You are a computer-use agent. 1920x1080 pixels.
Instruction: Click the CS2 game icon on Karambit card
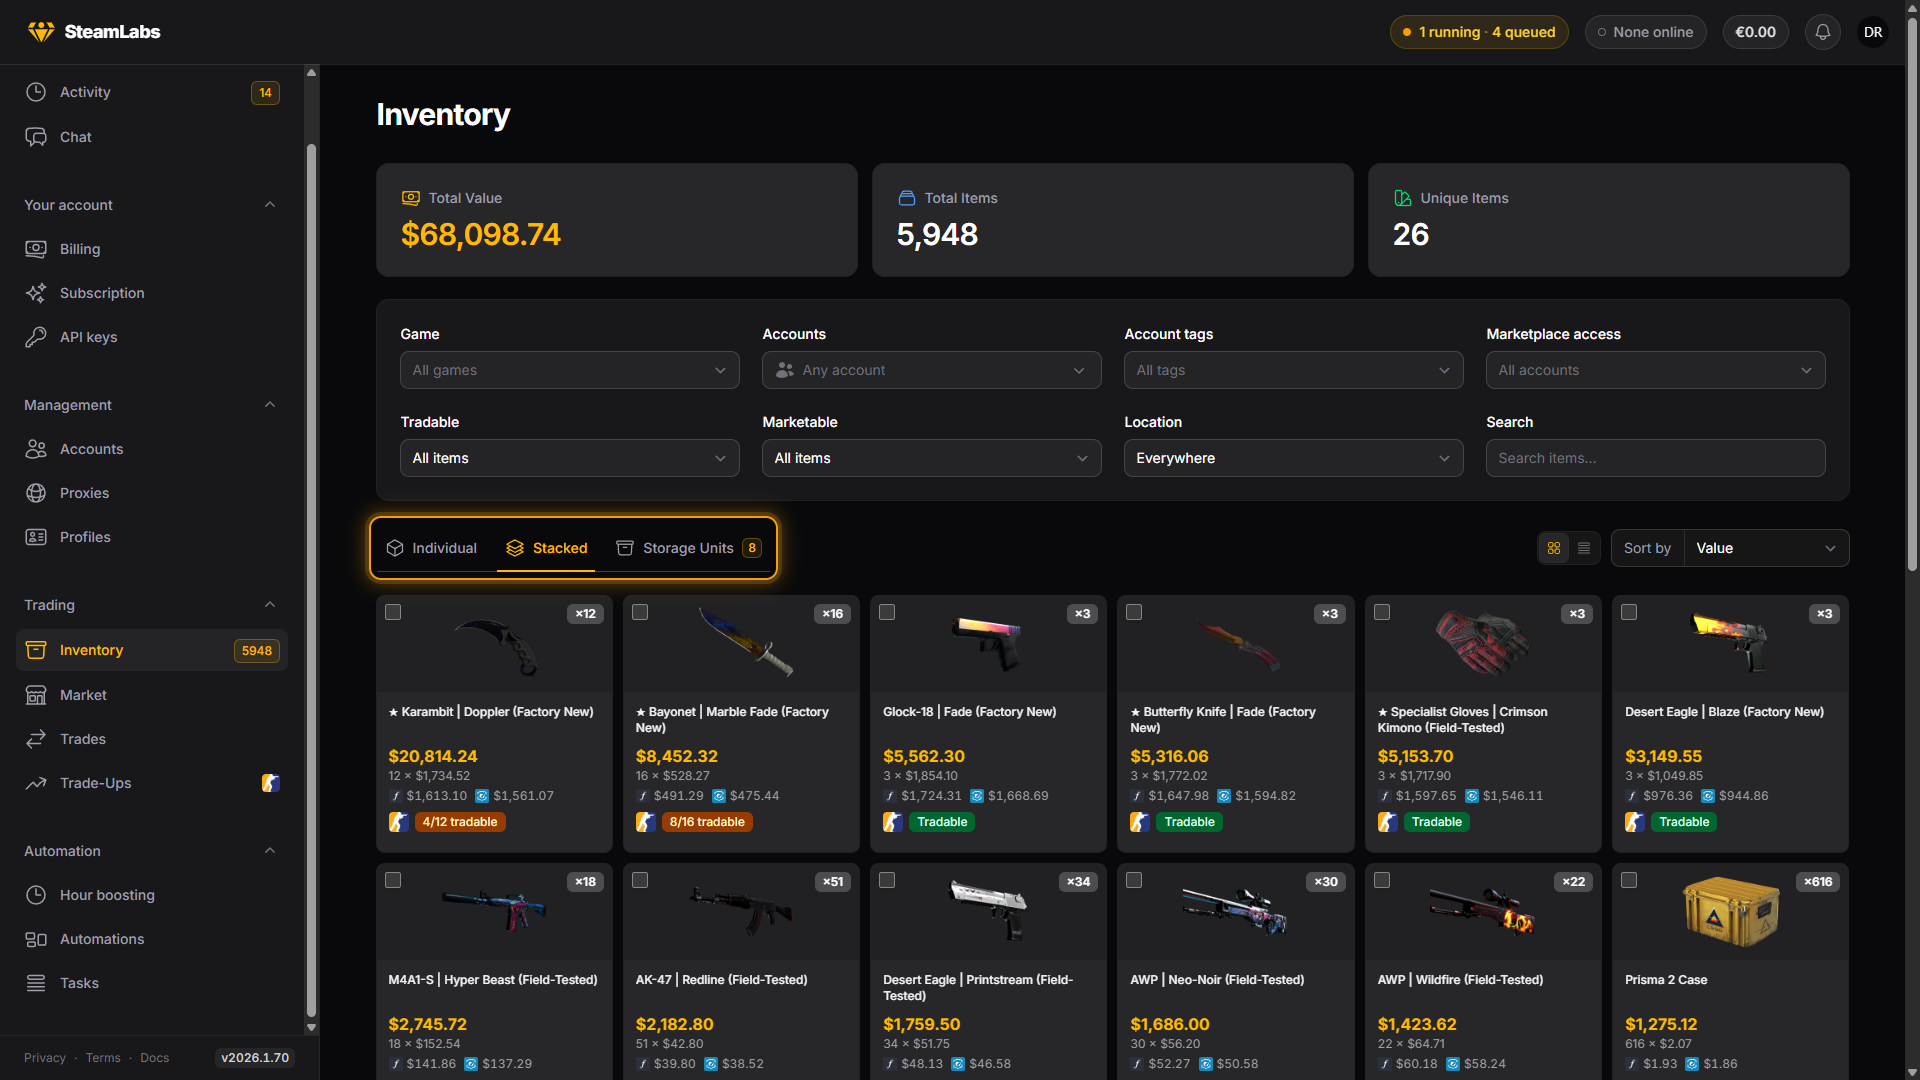(398, 822)
